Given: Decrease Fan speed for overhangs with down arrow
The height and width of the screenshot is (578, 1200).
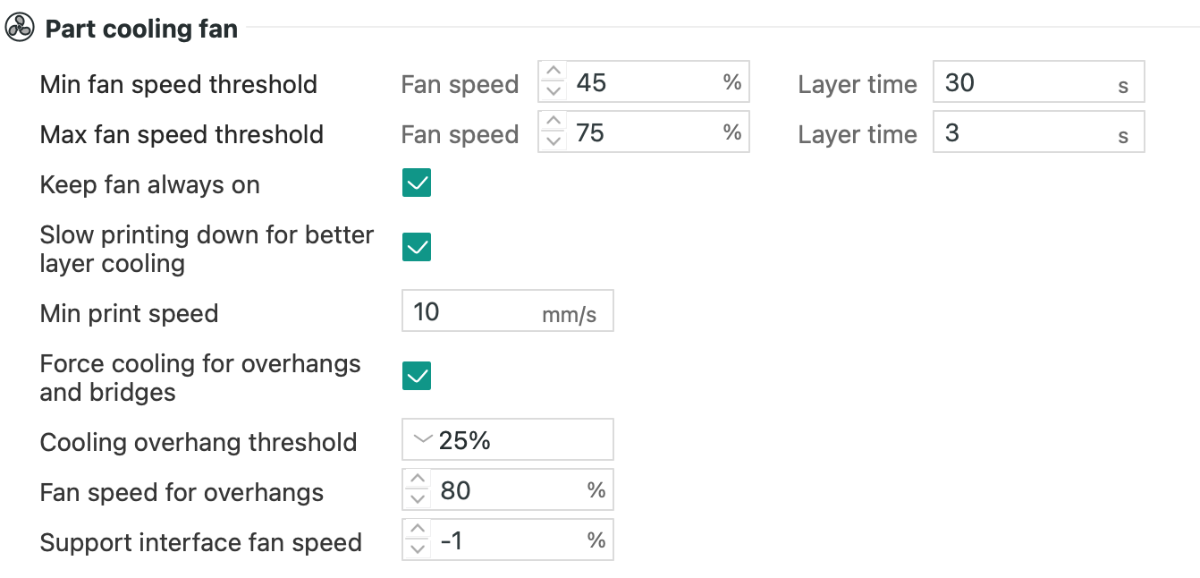Looking at the screenshot, I should (417, 499).
